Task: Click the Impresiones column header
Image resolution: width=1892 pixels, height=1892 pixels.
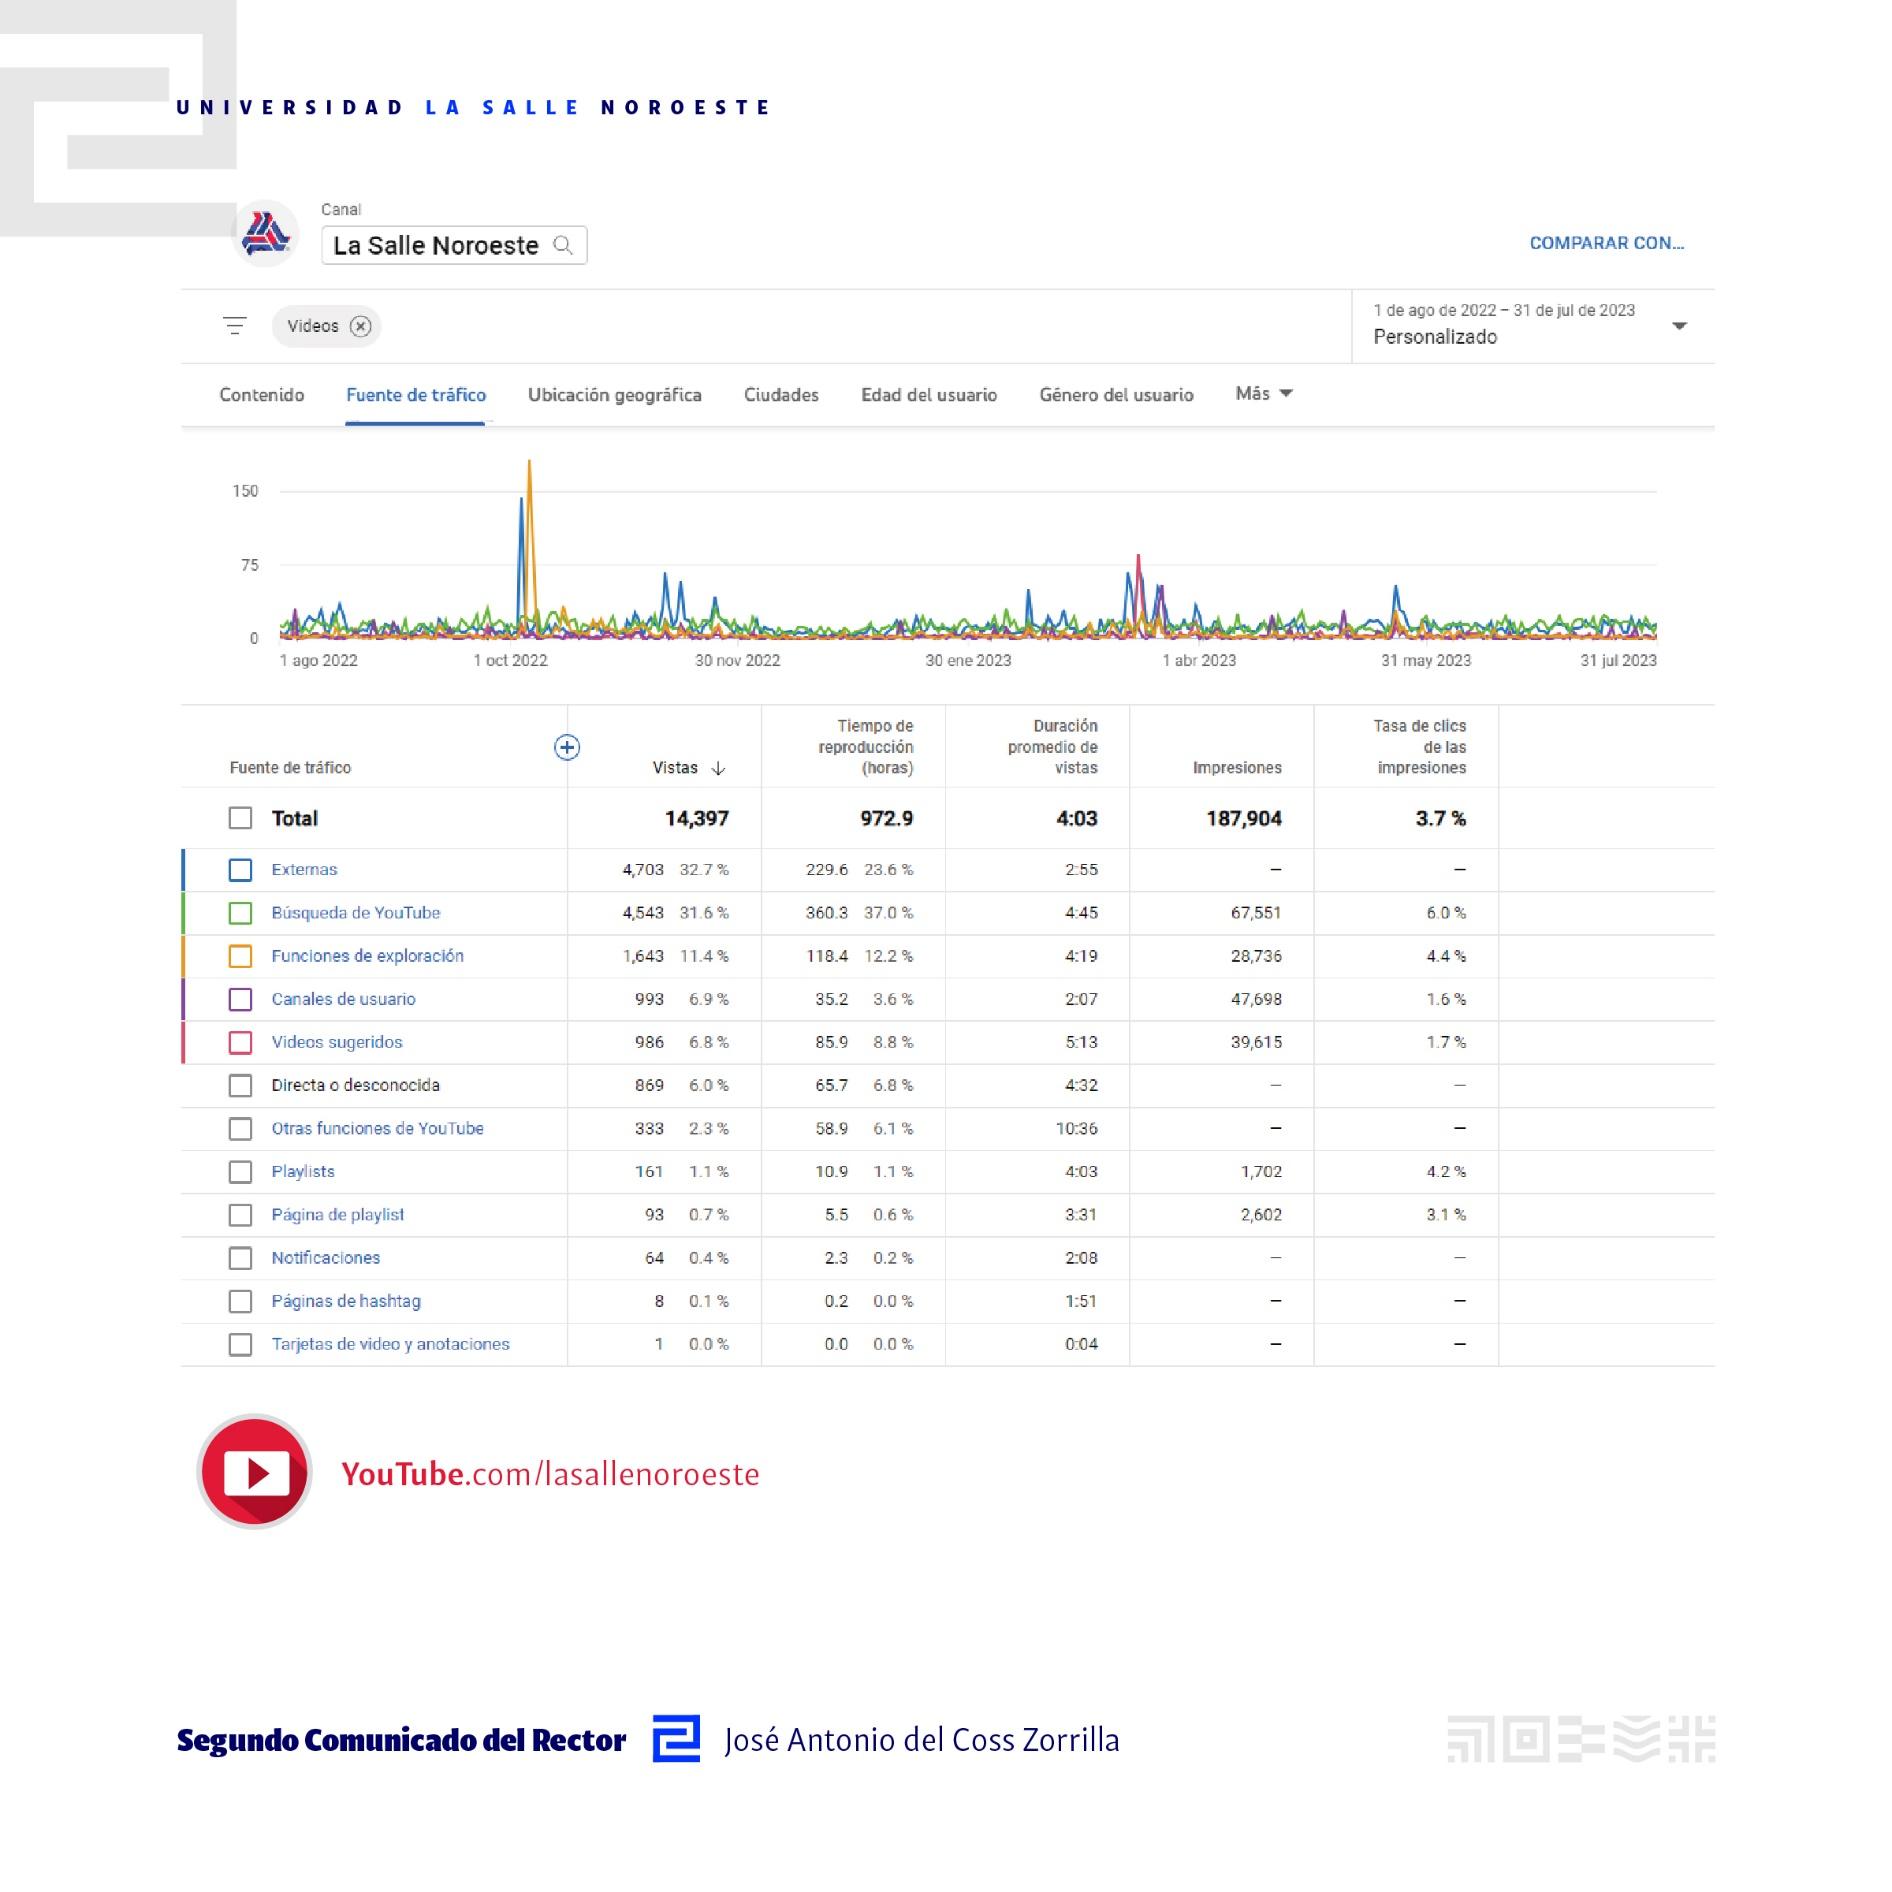Action: coord(1237,768)
